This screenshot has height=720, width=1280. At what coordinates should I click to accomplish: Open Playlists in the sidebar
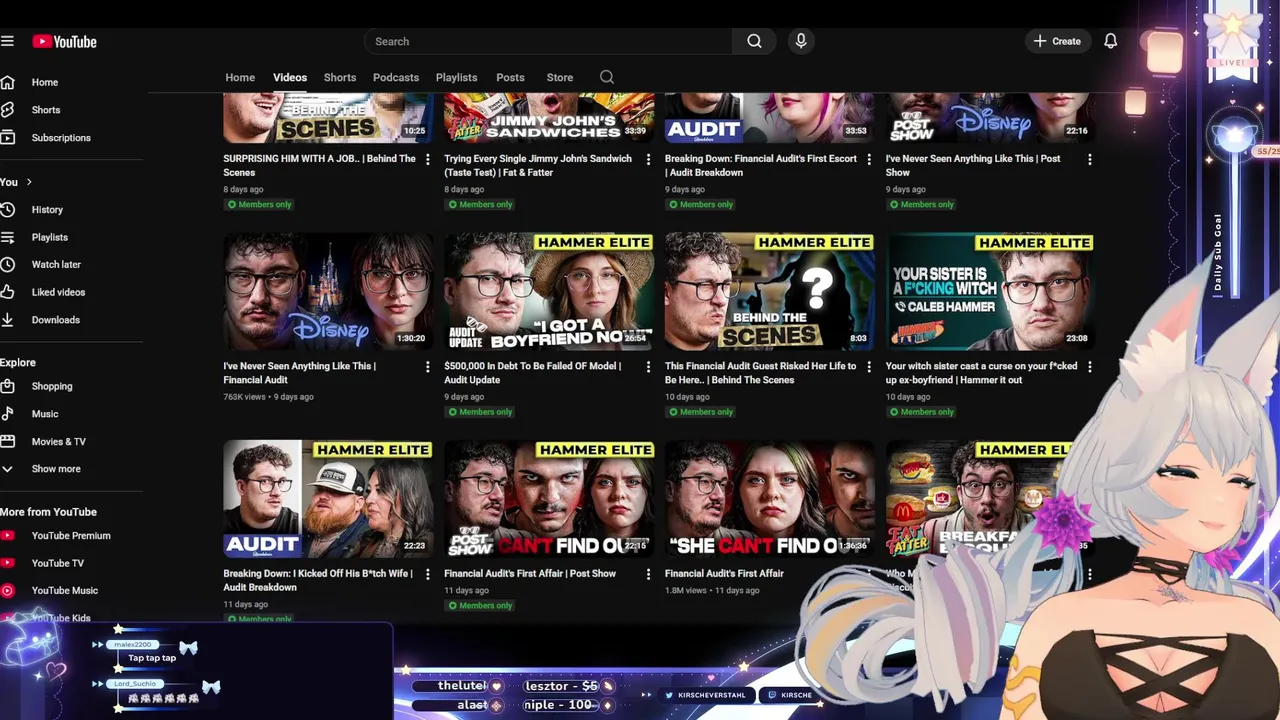(x=50, y=237)
